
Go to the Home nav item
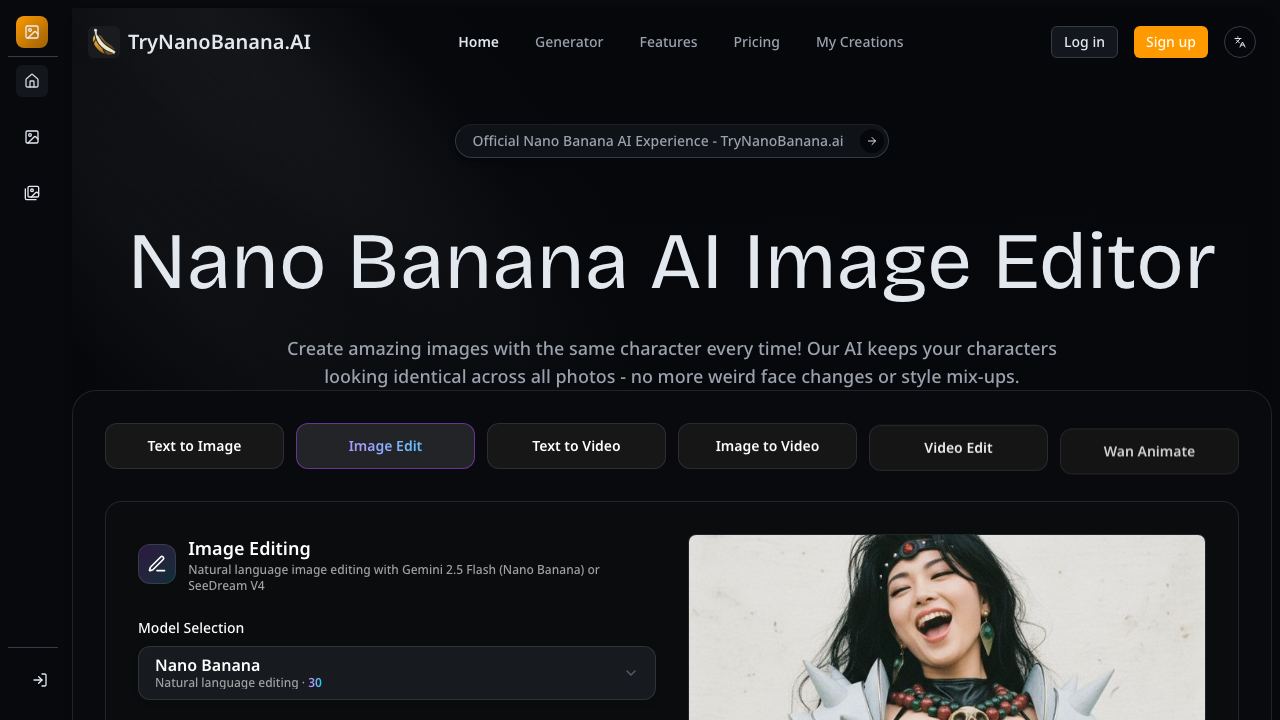pos(478,42)
